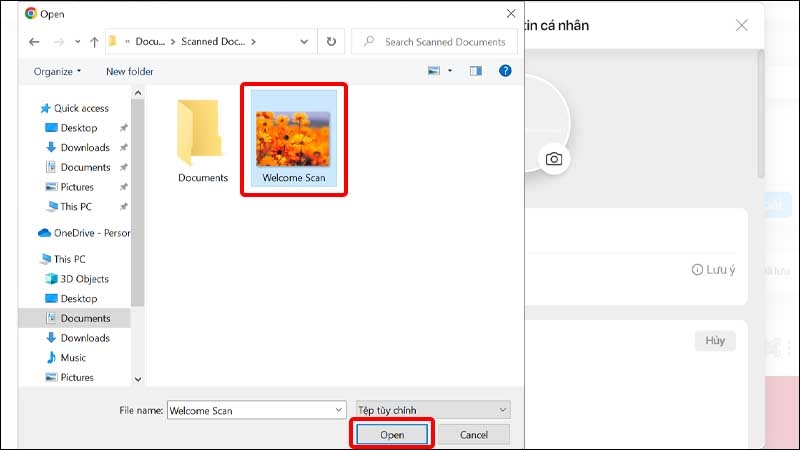Open Downloads under This PC
Image resolution: width=800 pixels, height=450 pixels.
[78, 338]
